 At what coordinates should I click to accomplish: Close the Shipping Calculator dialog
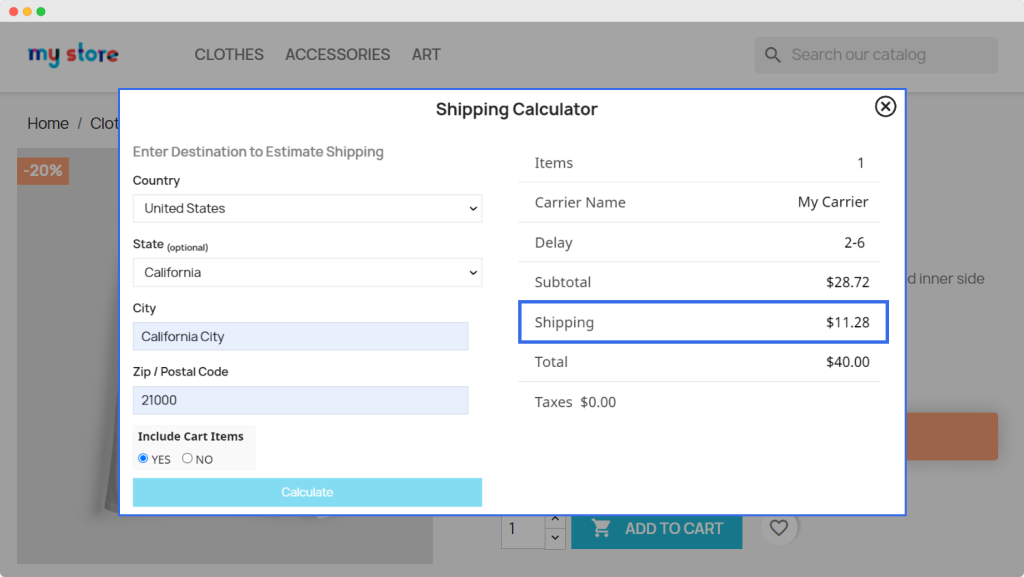point(885,107)
